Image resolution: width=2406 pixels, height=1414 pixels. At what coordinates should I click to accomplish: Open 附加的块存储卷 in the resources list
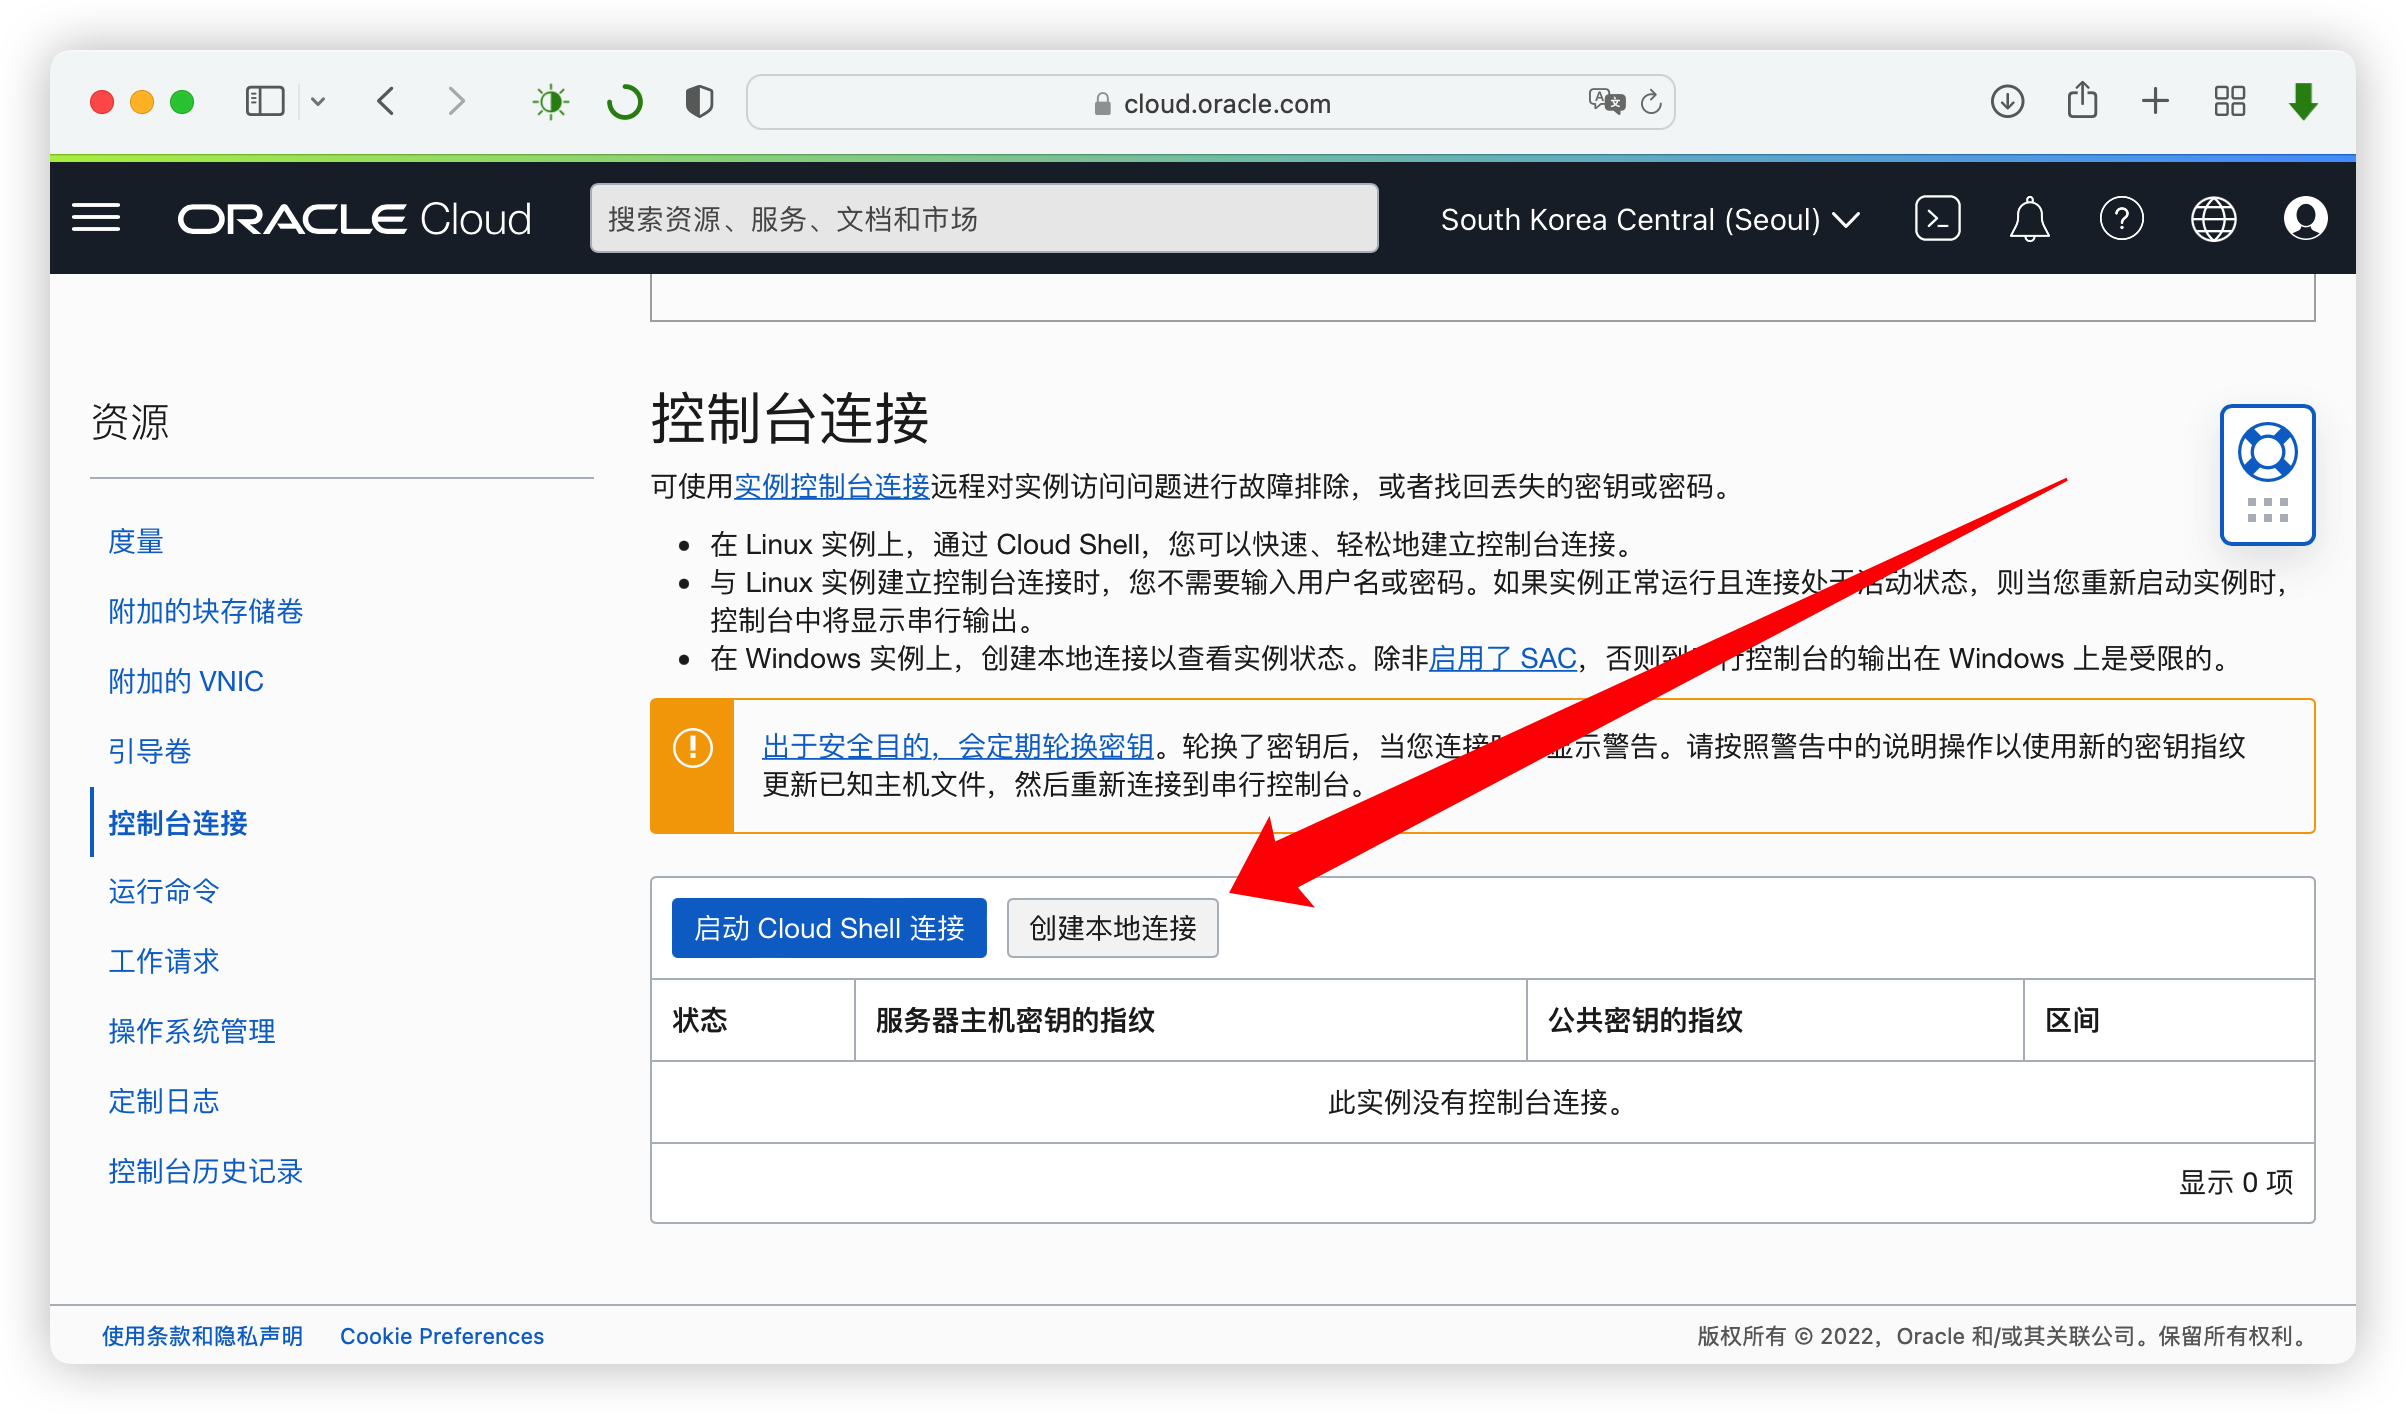click(x=205, y=611)
